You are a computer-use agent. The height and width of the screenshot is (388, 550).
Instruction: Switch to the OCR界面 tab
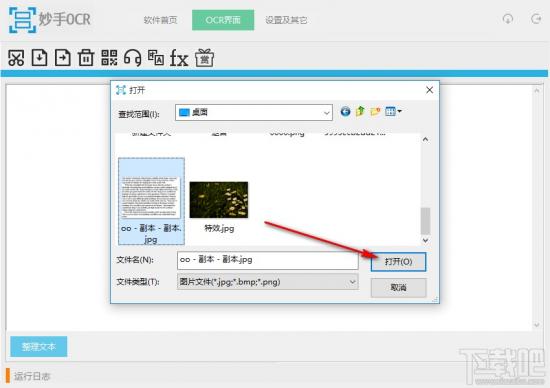click(223, 20)
